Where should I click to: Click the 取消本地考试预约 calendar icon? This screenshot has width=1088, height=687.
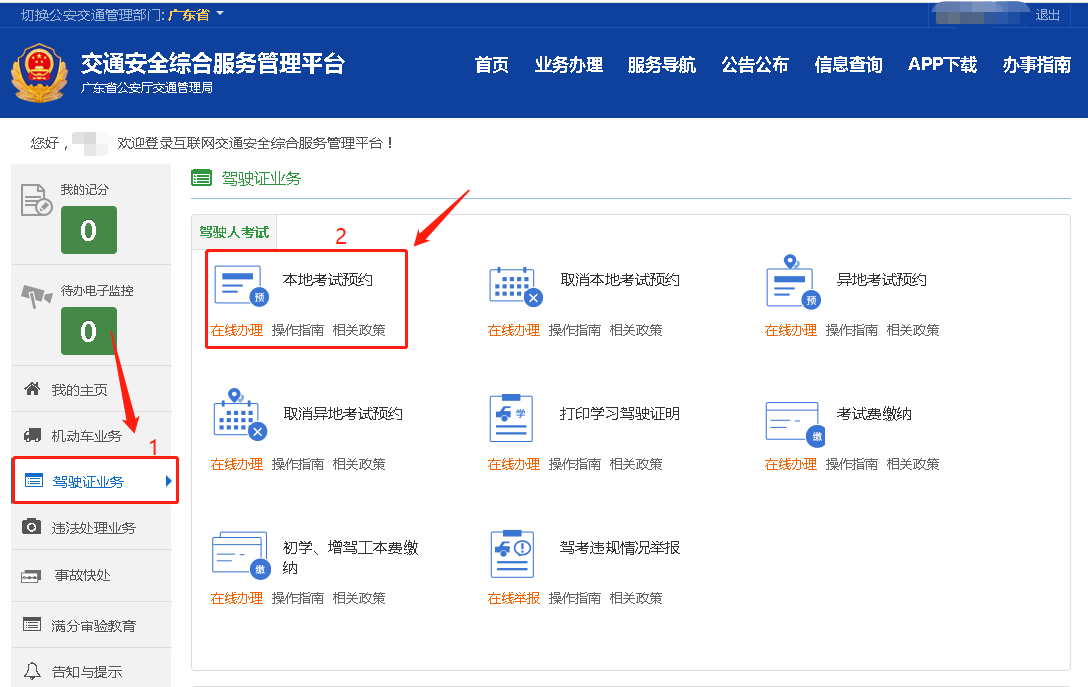514,284
